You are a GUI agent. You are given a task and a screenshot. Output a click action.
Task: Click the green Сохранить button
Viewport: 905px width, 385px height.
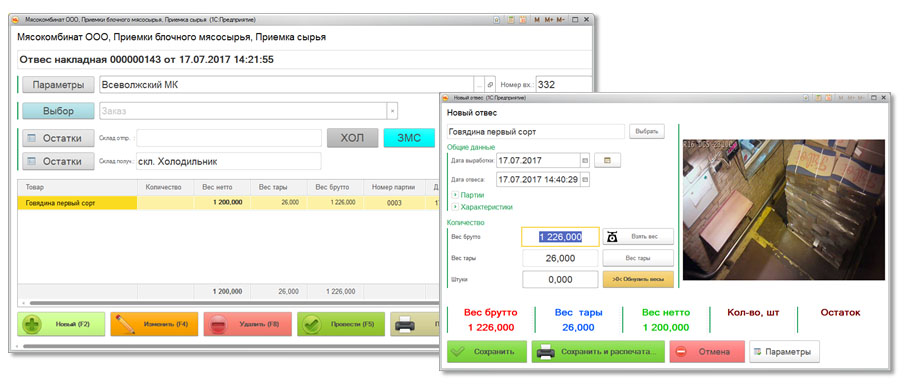pyautogui.click(x=487, y=352)
